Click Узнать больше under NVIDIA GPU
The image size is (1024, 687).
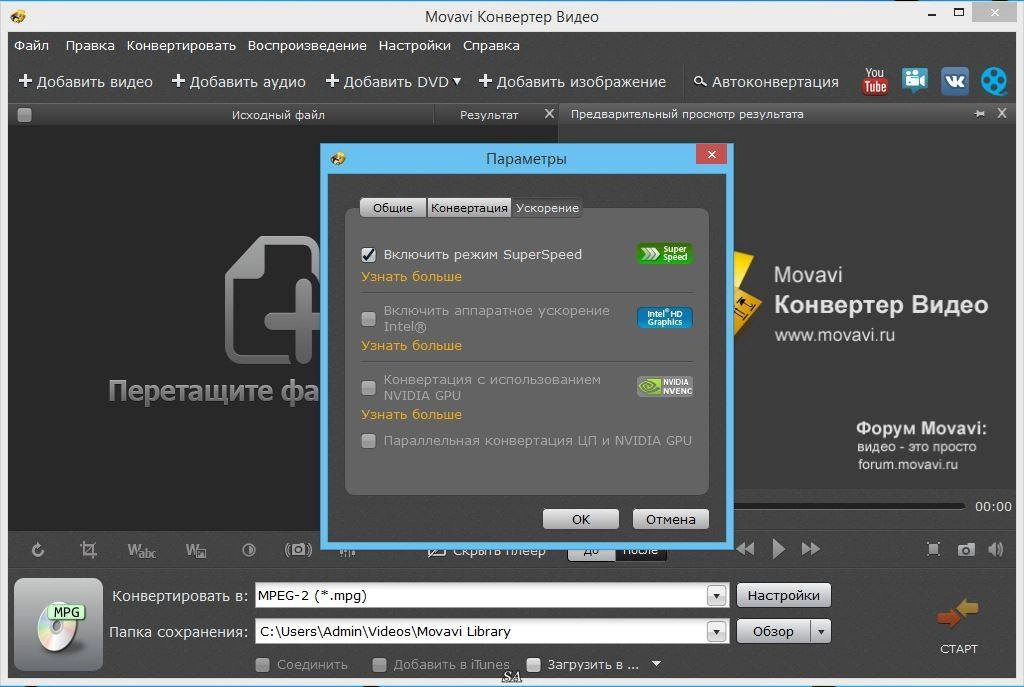click(x=411, y=415)
